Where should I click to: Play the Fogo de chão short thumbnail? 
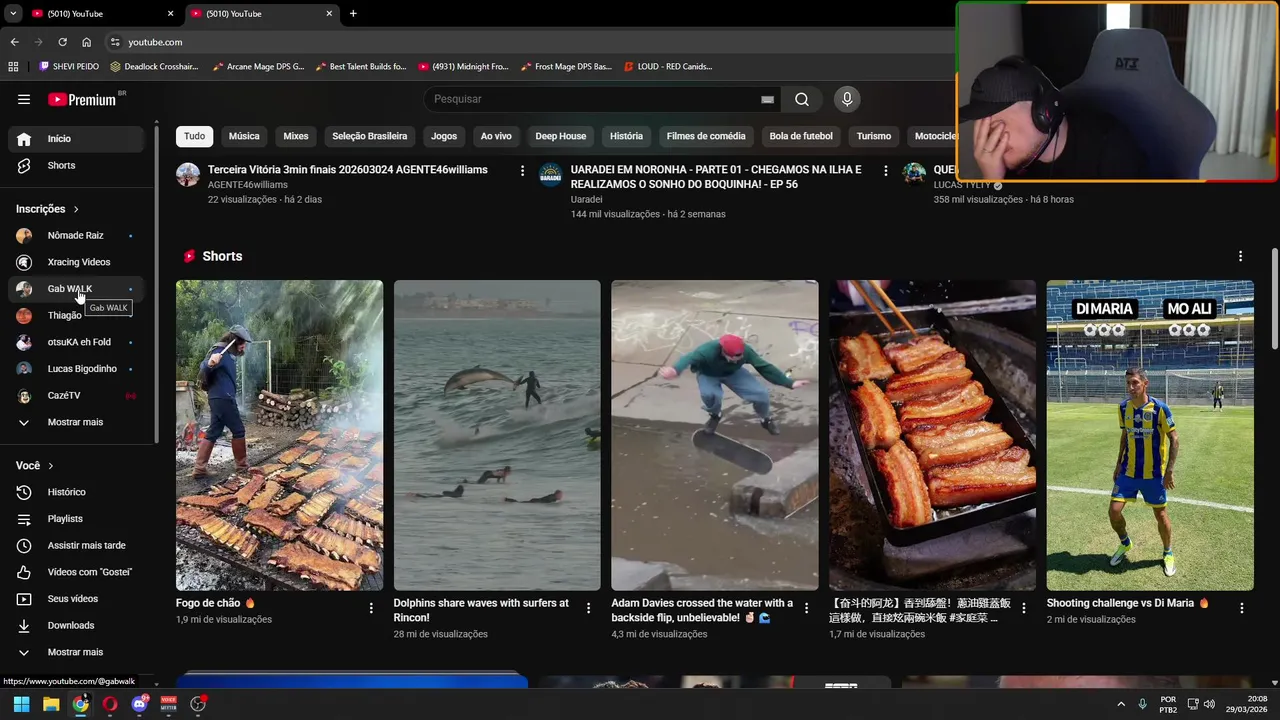tap(279, 435)
